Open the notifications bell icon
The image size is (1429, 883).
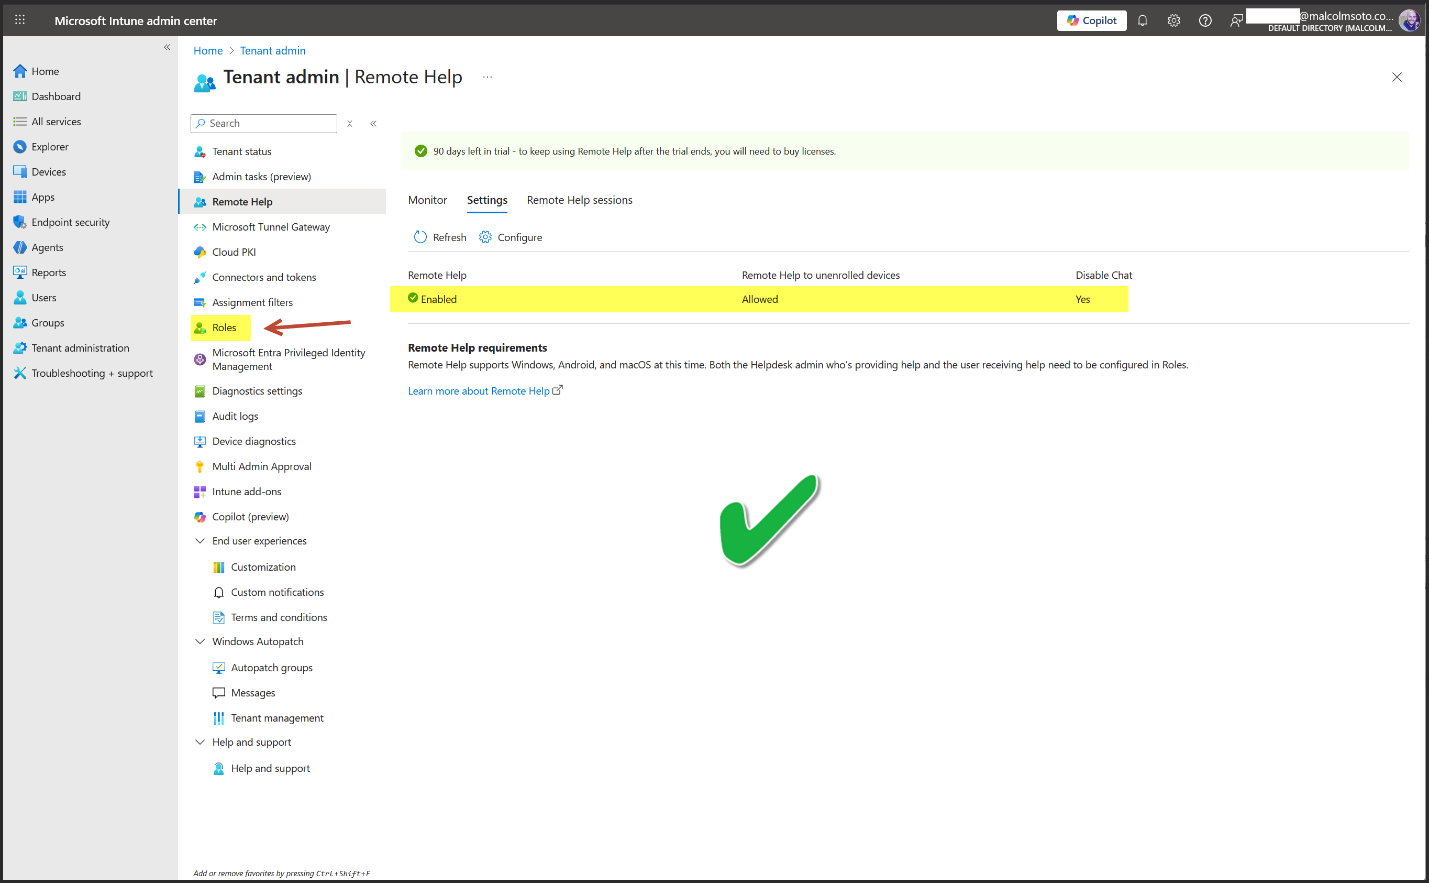1142,21
